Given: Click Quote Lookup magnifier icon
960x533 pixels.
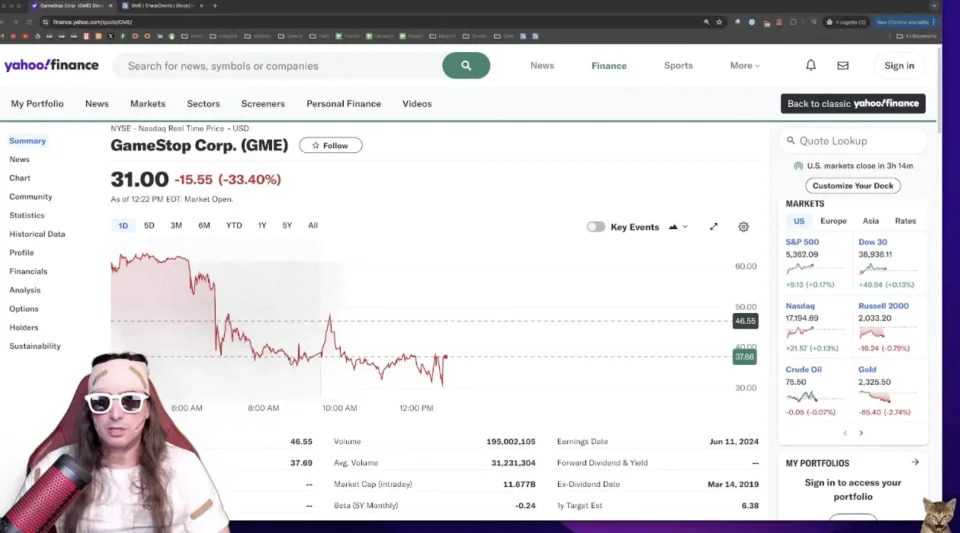Looking at the screenshot, I should click(x=791, y=140).
